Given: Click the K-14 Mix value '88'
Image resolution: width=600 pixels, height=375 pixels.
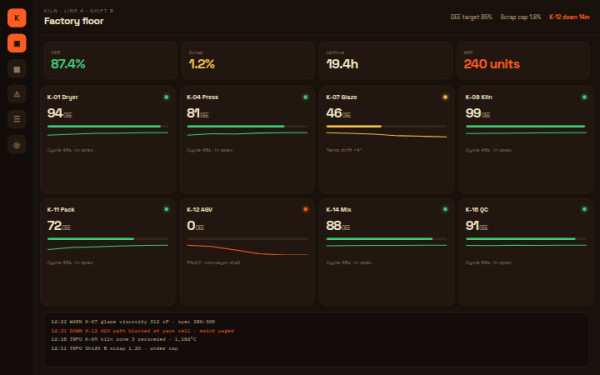Looking at the screenshot, I should (x=334, y=226).
